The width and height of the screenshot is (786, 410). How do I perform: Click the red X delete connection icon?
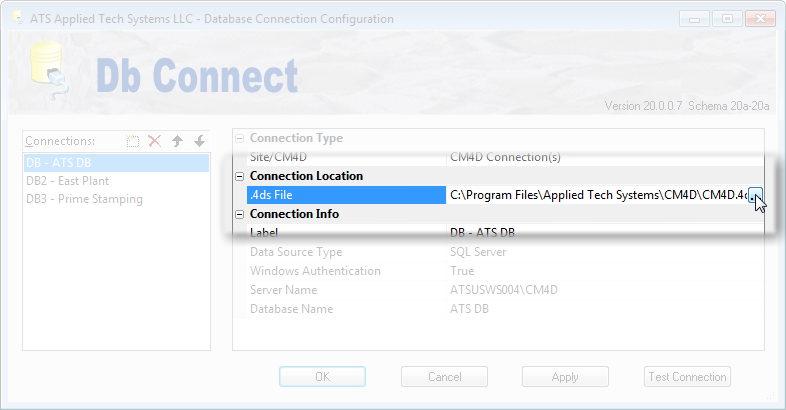pos(155,141)
